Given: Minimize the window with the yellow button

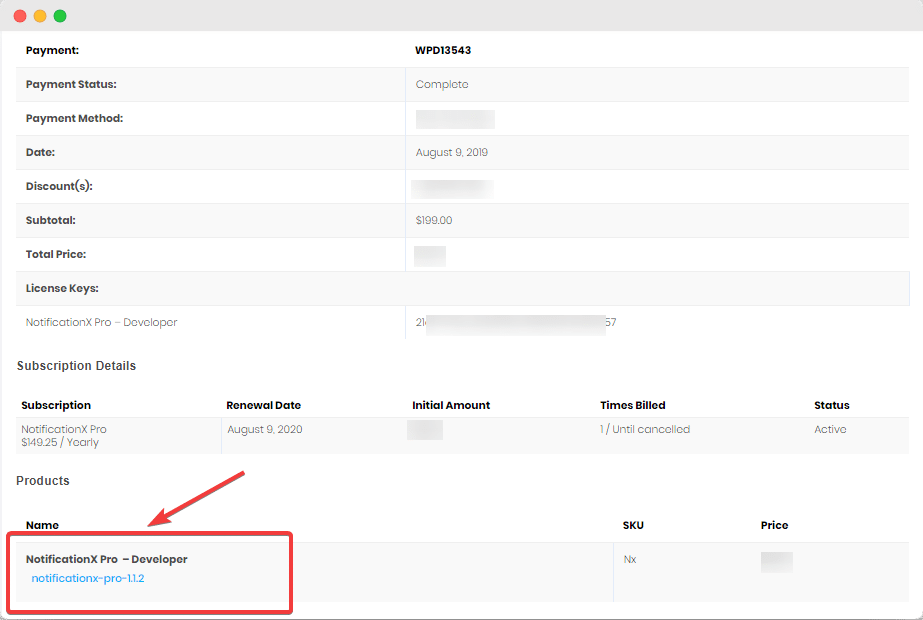Looking at the screenshot, I should 40,16.
